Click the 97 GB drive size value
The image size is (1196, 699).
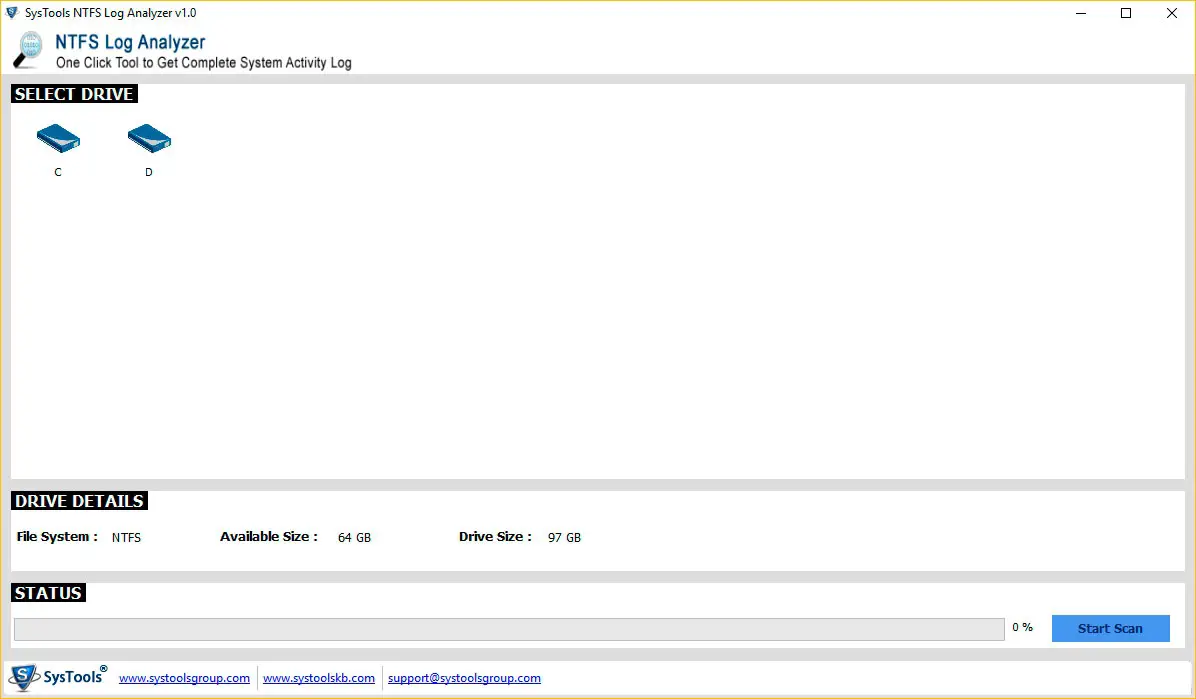[564, 537]
